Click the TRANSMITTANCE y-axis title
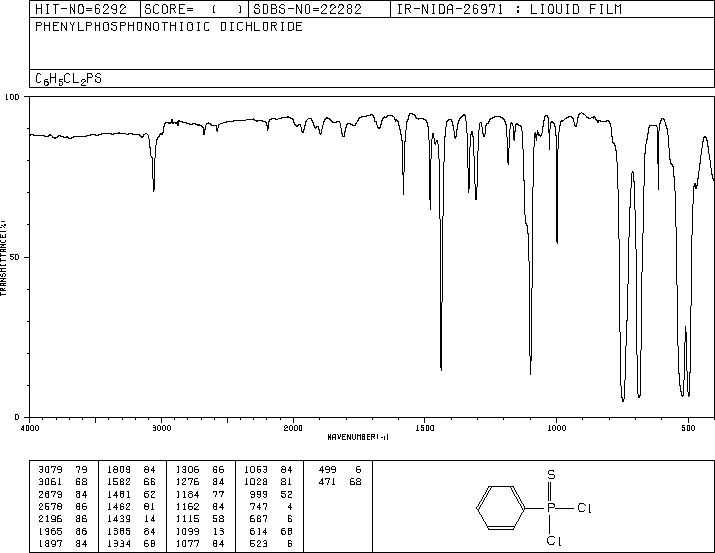Viewport: 715px width, 553px height. coord(3,258)
